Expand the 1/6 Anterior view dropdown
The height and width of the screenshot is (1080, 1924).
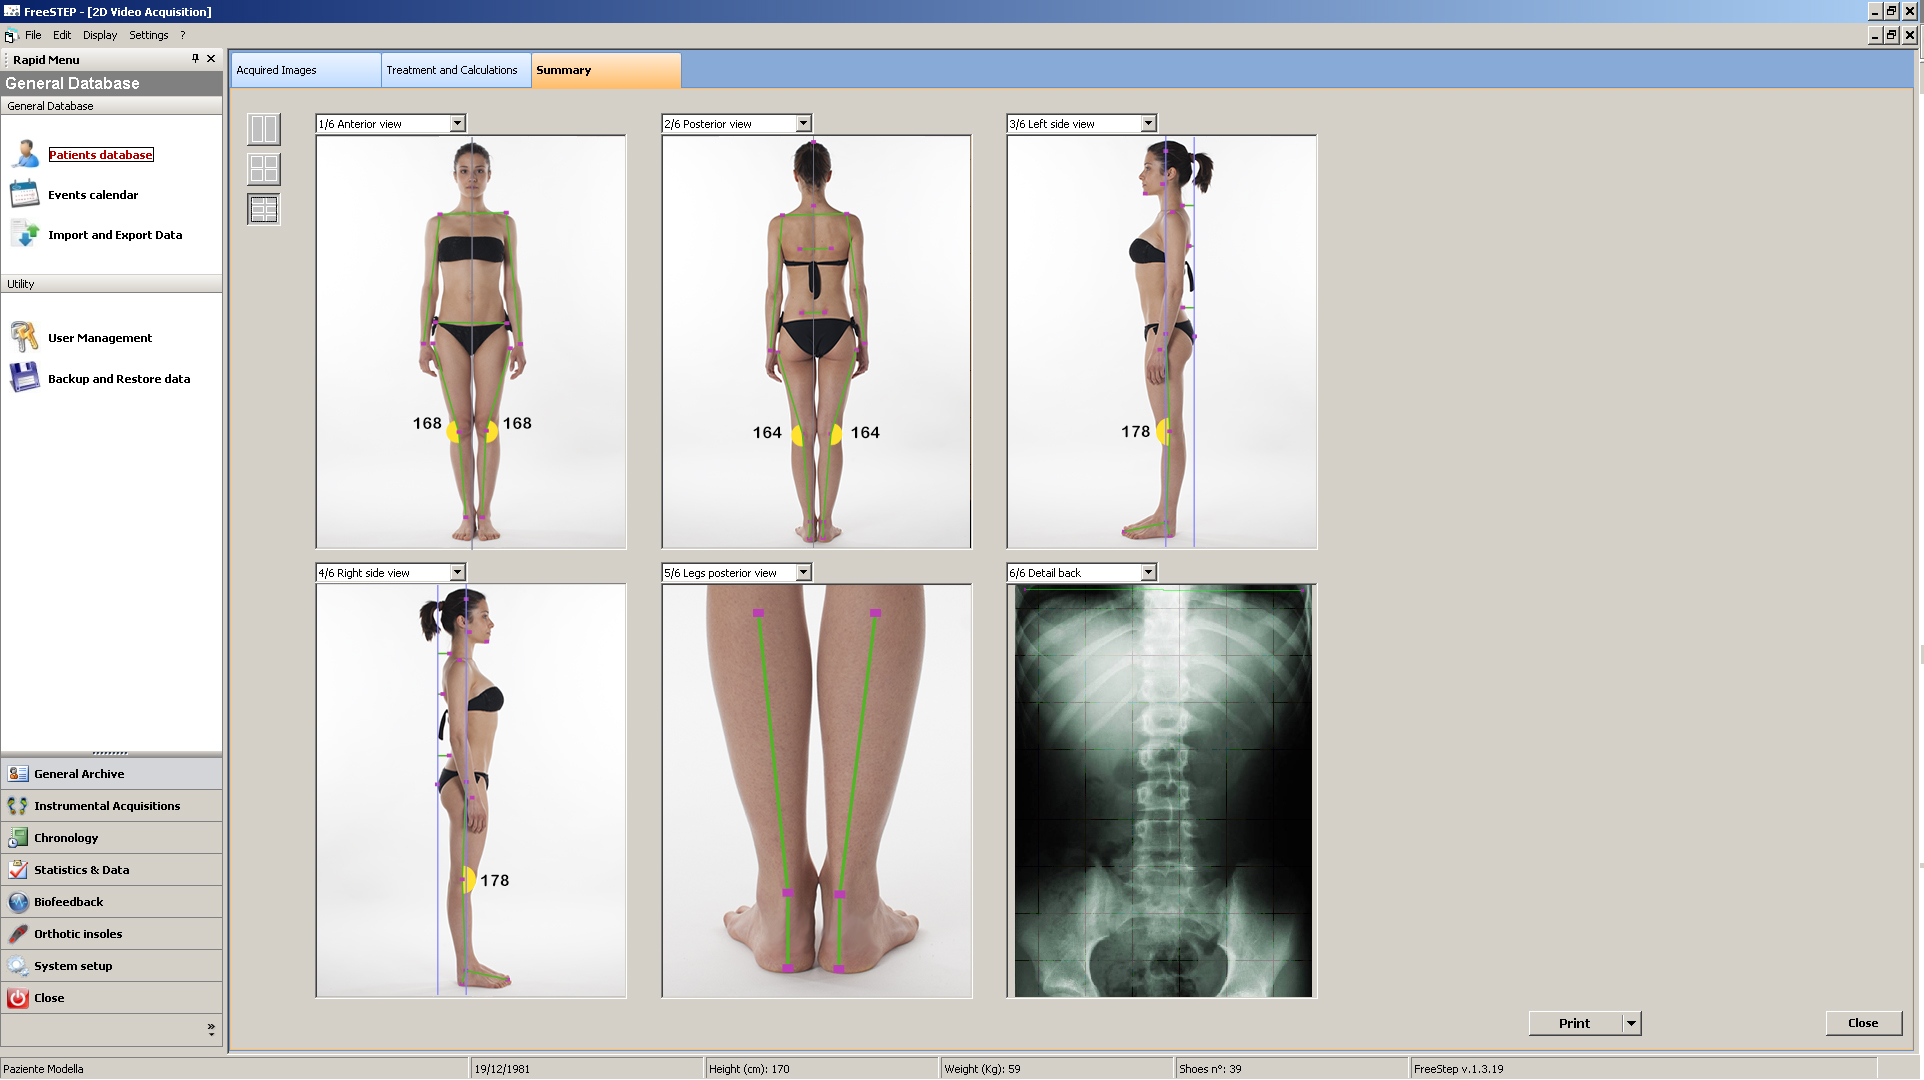pos(457,123)
